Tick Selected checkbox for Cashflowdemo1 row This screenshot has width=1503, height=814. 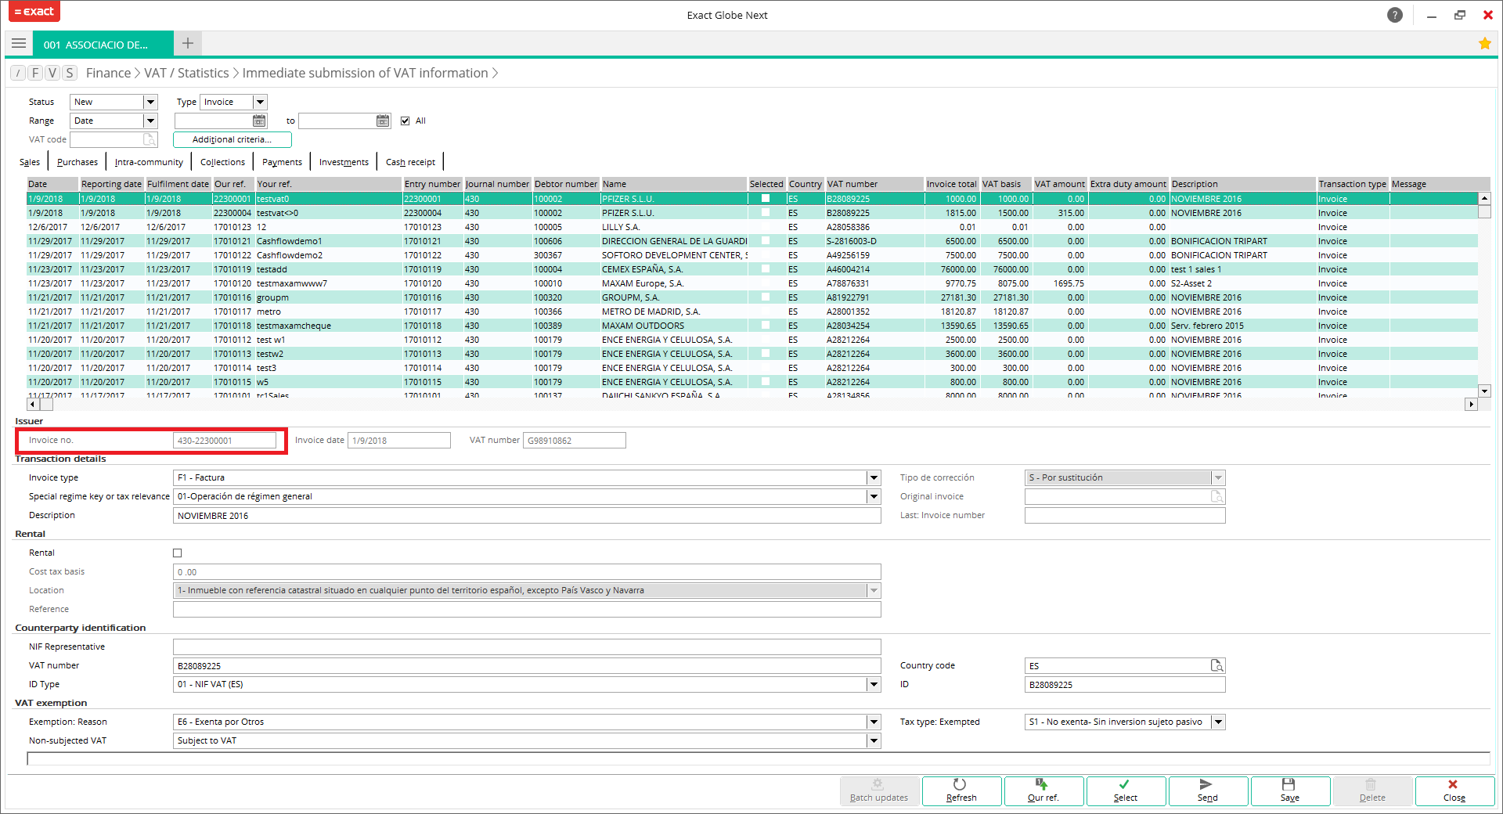[x=766, y=241]
